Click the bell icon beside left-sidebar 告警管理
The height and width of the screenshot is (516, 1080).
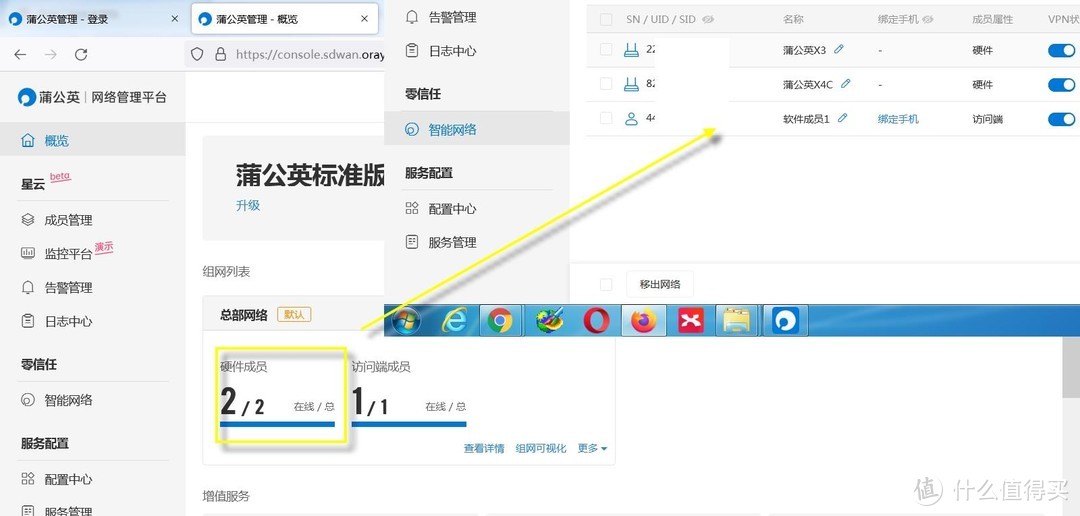[x=28, y=287]
